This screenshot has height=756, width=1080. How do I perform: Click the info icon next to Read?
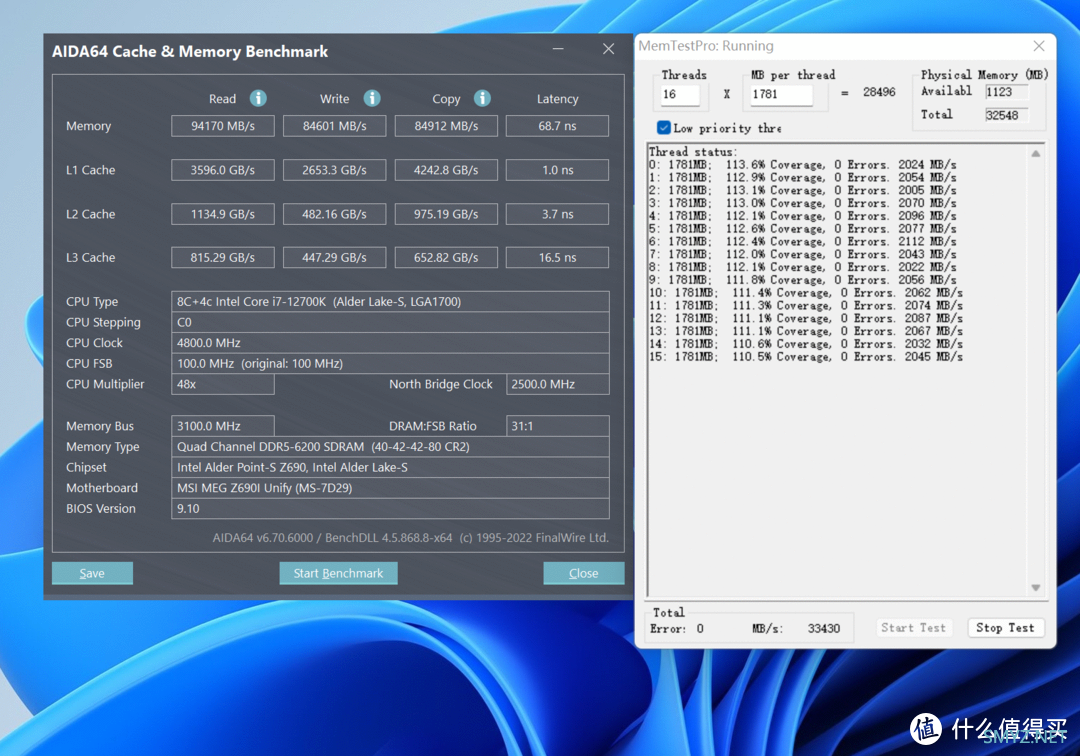point(258,98)
